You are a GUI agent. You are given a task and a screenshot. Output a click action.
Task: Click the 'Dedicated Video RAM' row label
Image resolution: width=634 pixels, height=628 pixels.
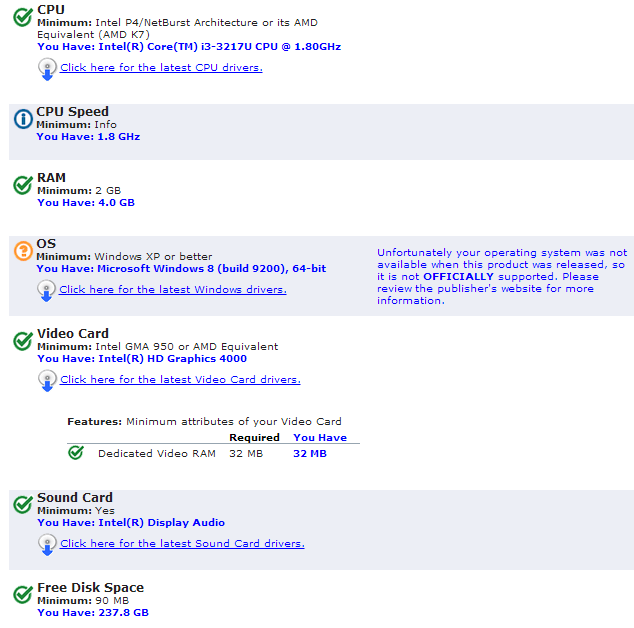point(157,454)
